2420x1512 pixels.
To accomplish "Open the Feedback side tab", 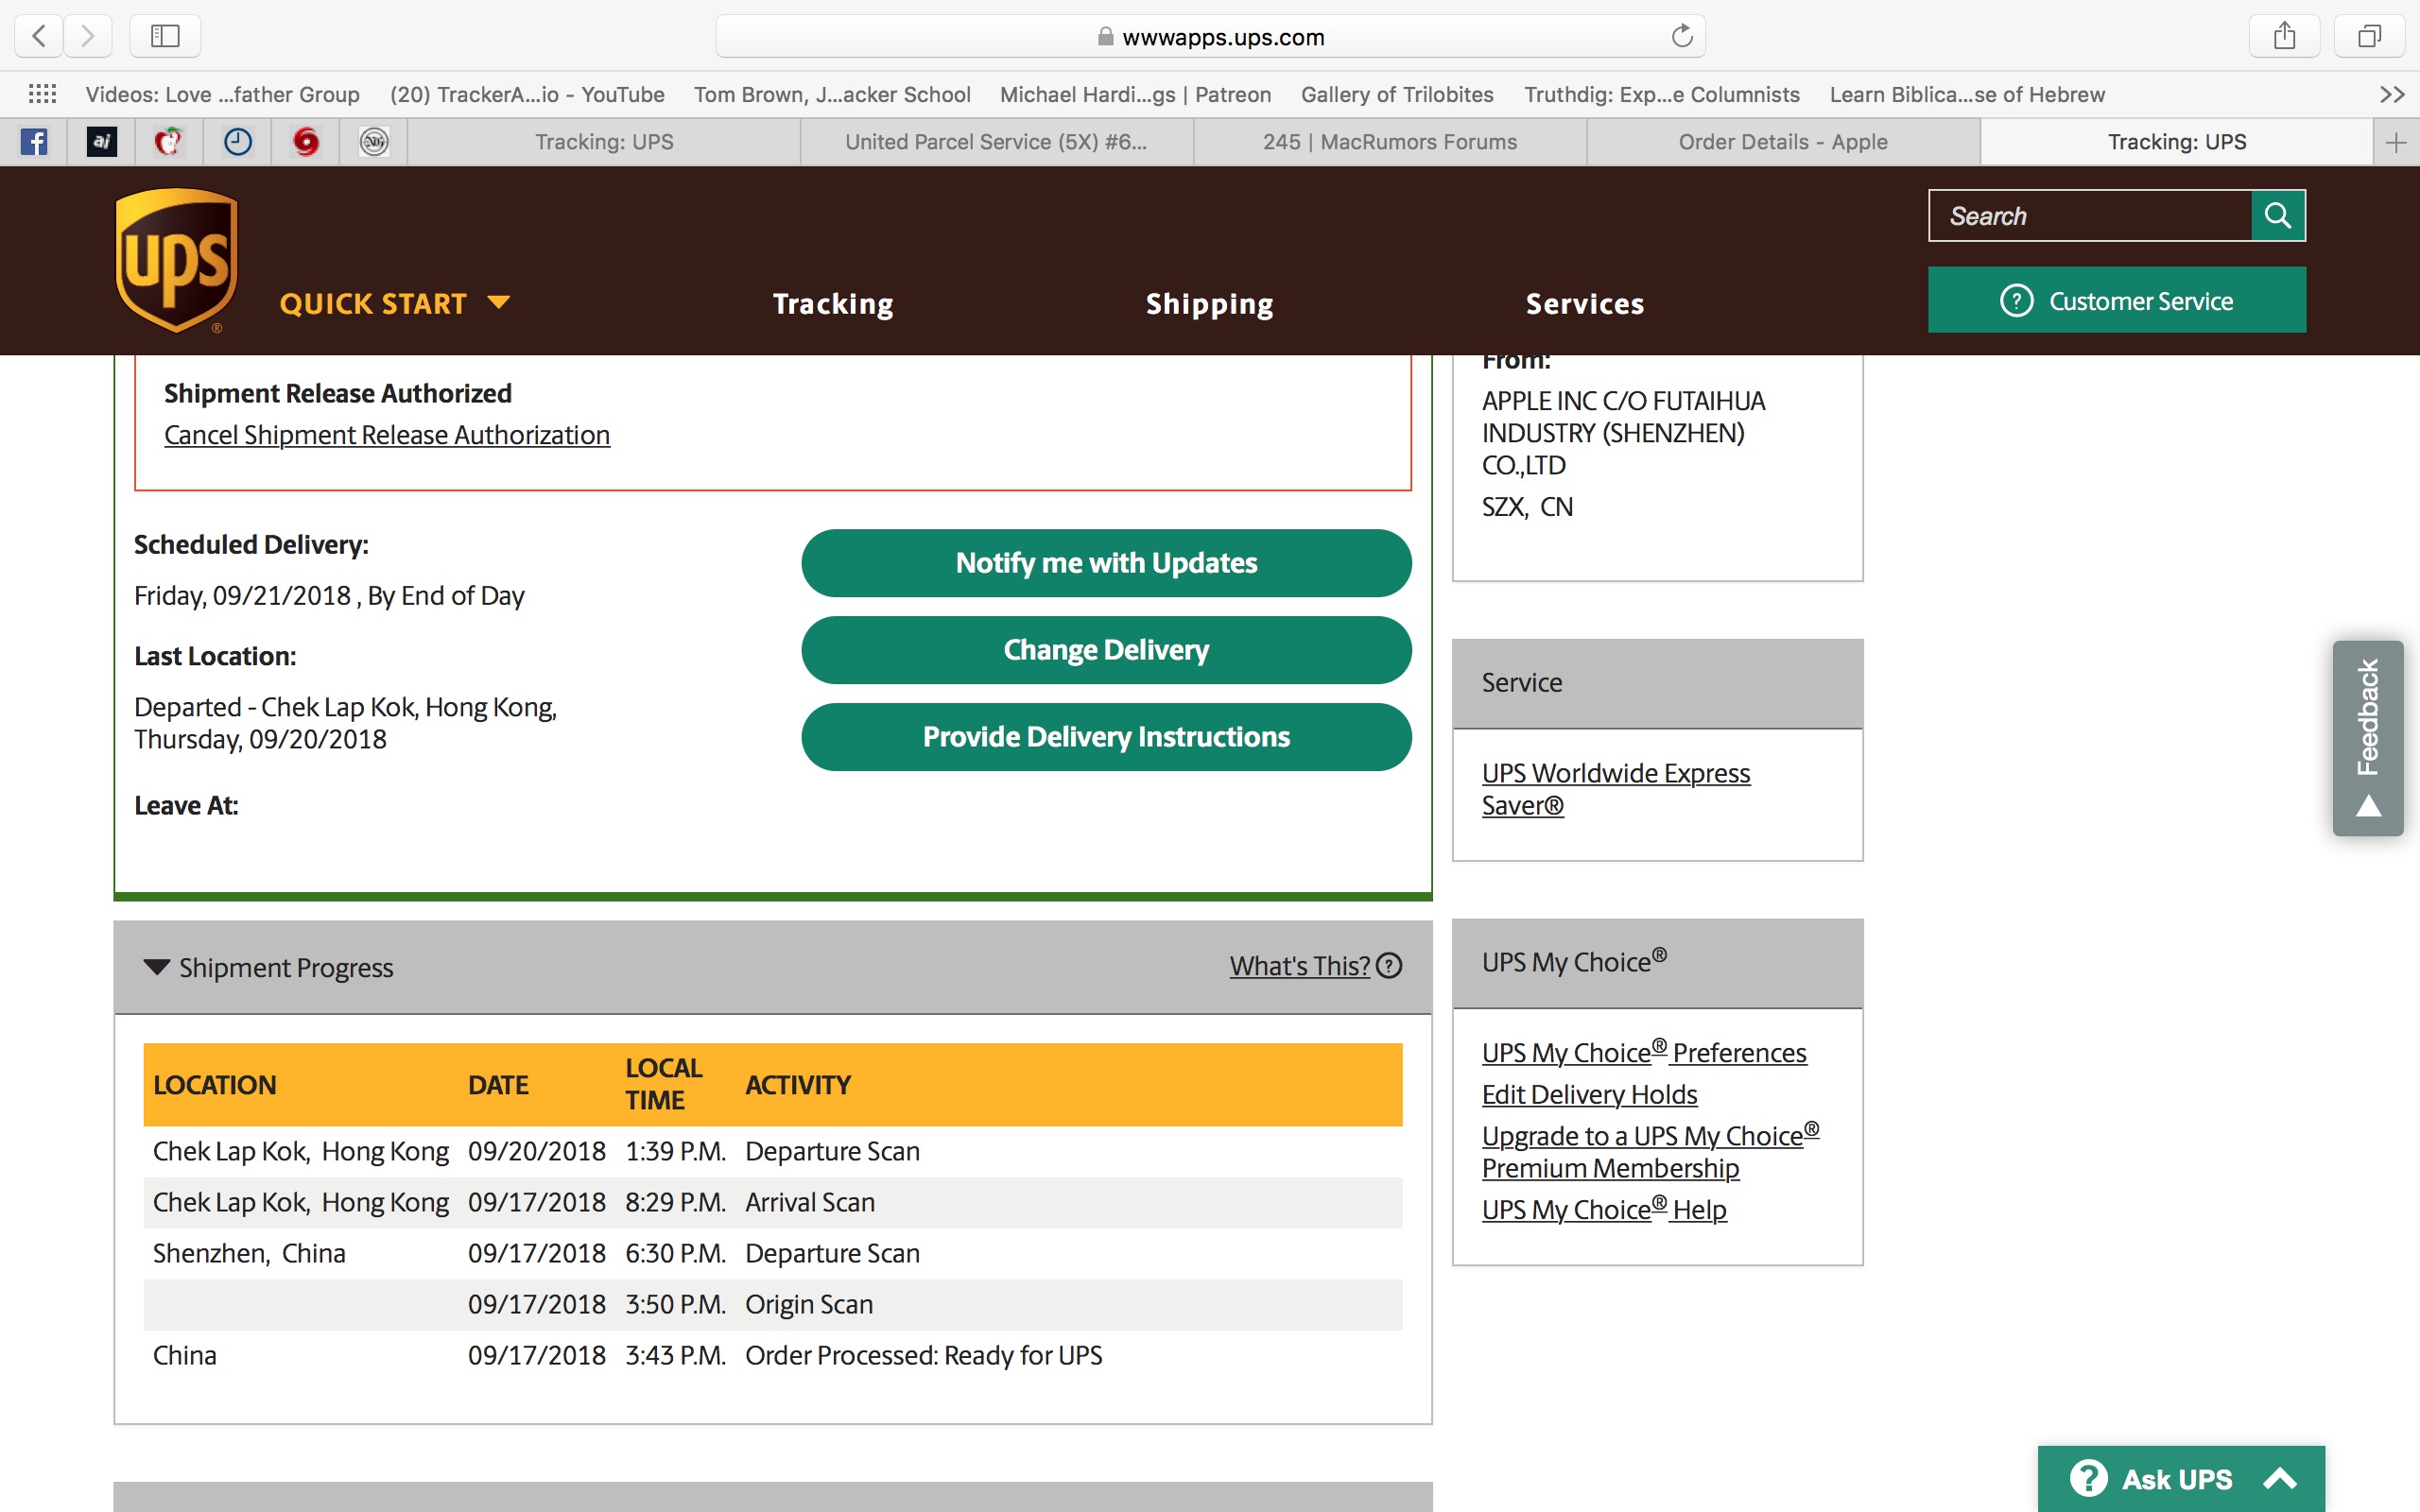I will [x=2368, y=738].
